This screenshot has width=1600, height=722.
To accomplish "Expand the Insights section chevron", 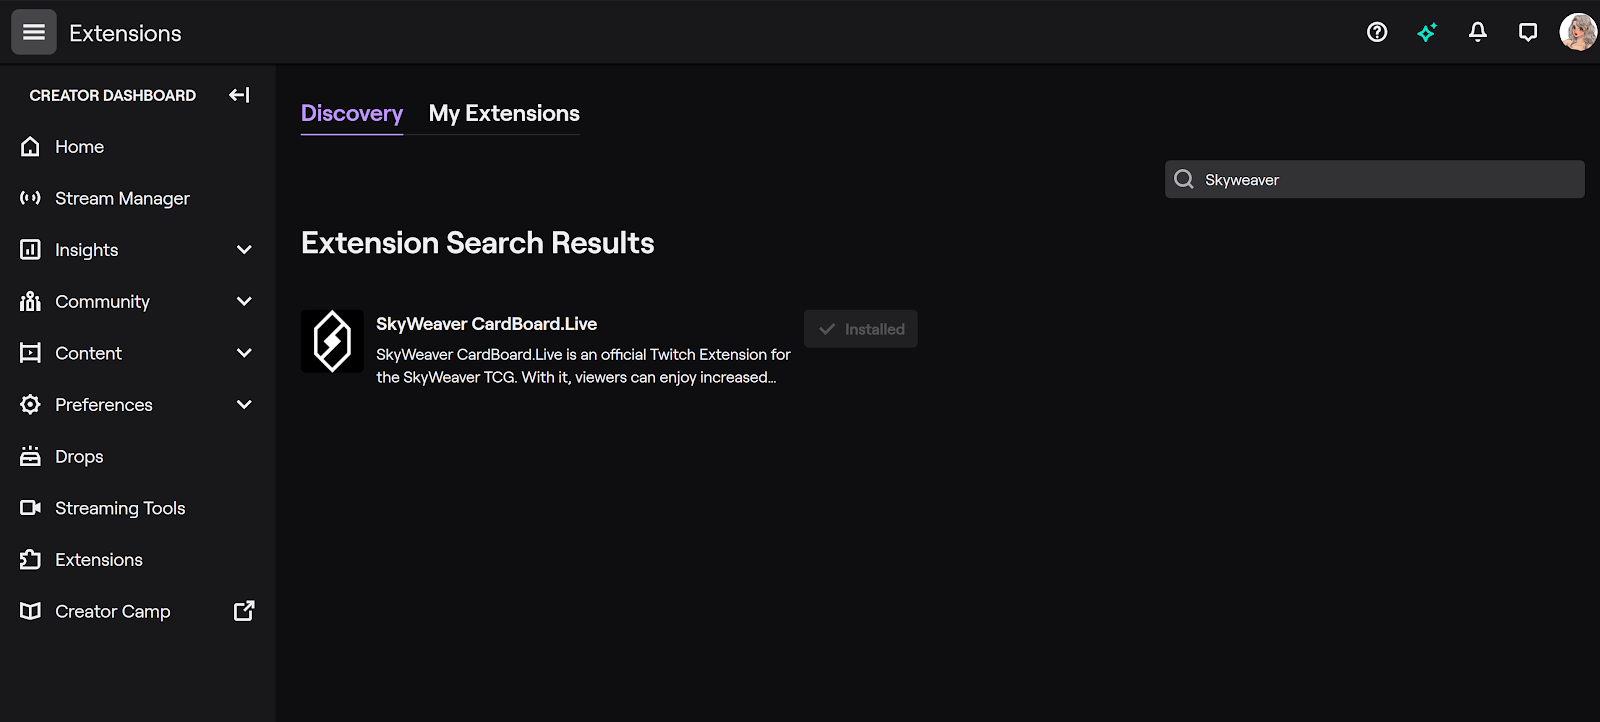I will 244,250.
